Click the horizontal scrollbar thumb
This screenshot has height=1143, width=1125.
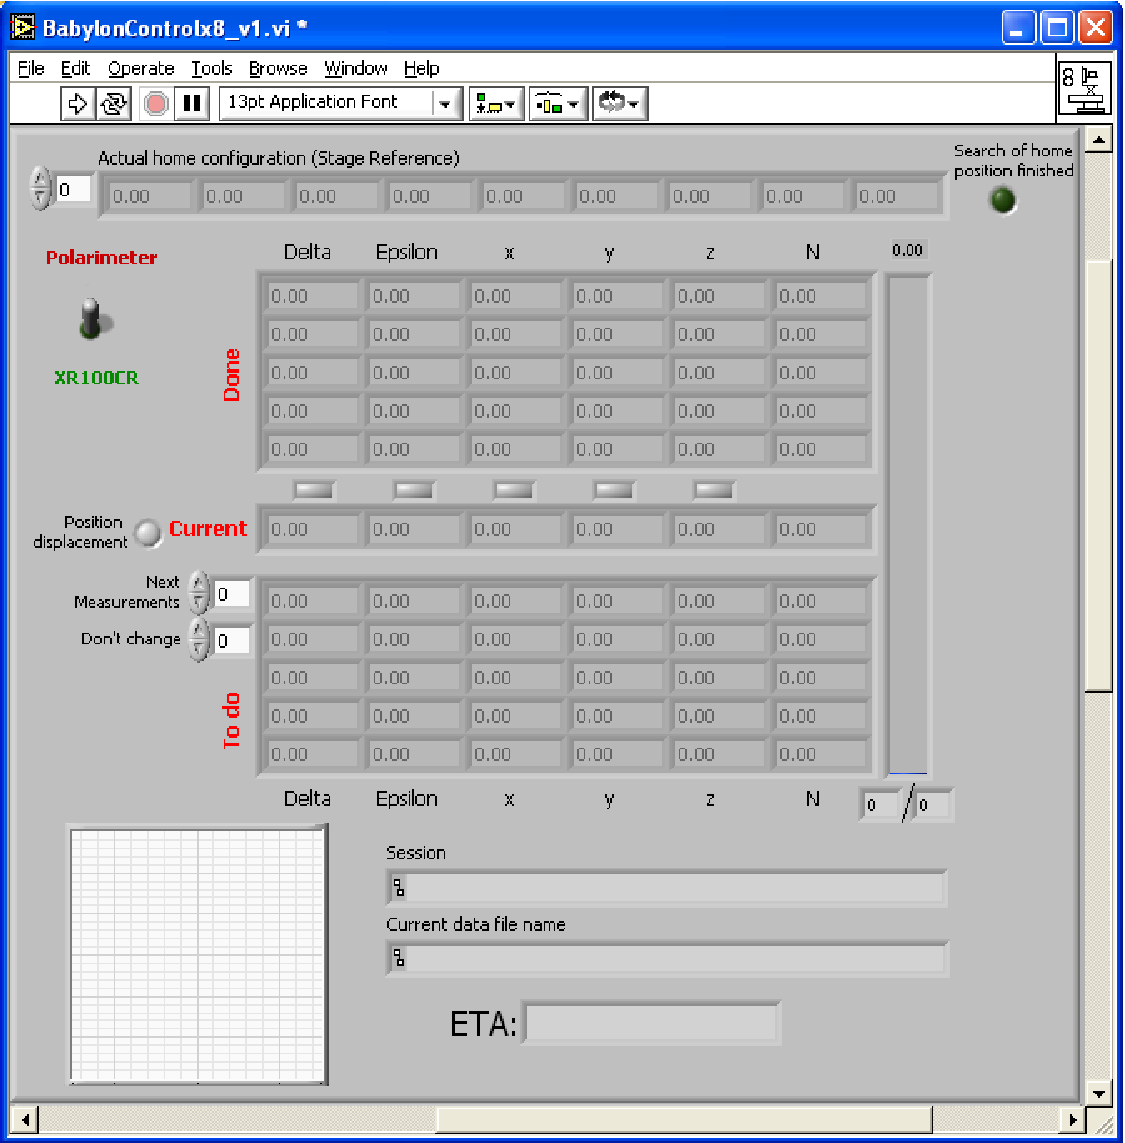tap(684, 1119)
